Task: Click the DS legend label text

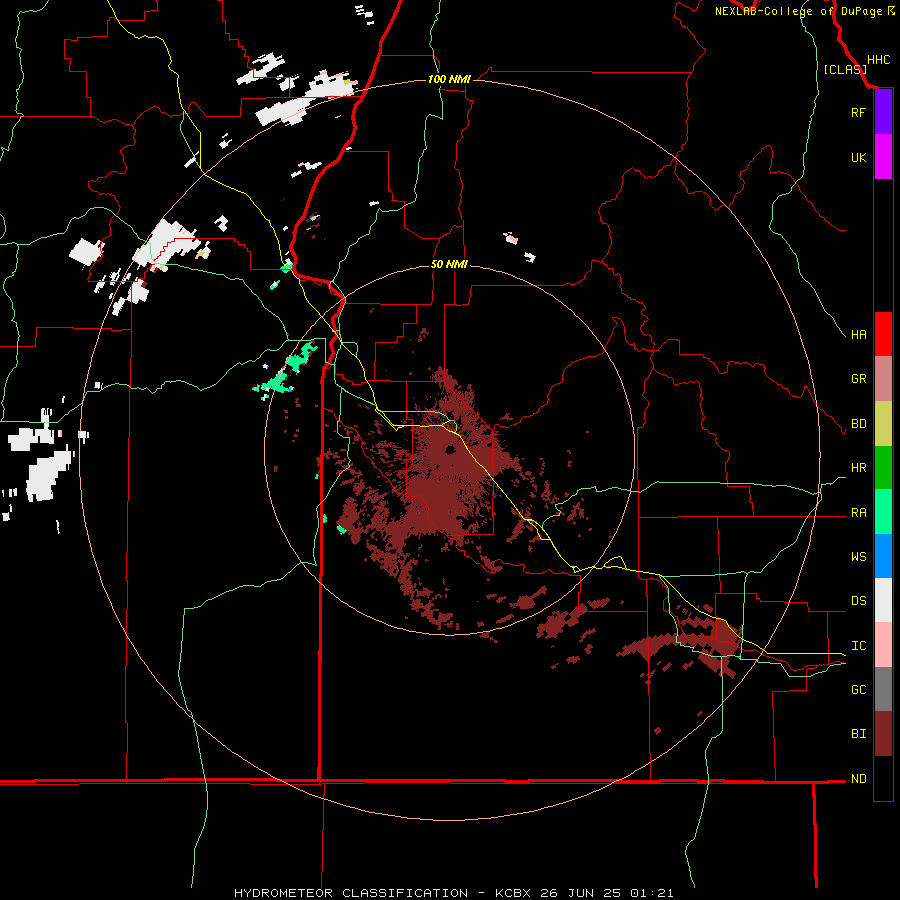Action: [858, 601]
